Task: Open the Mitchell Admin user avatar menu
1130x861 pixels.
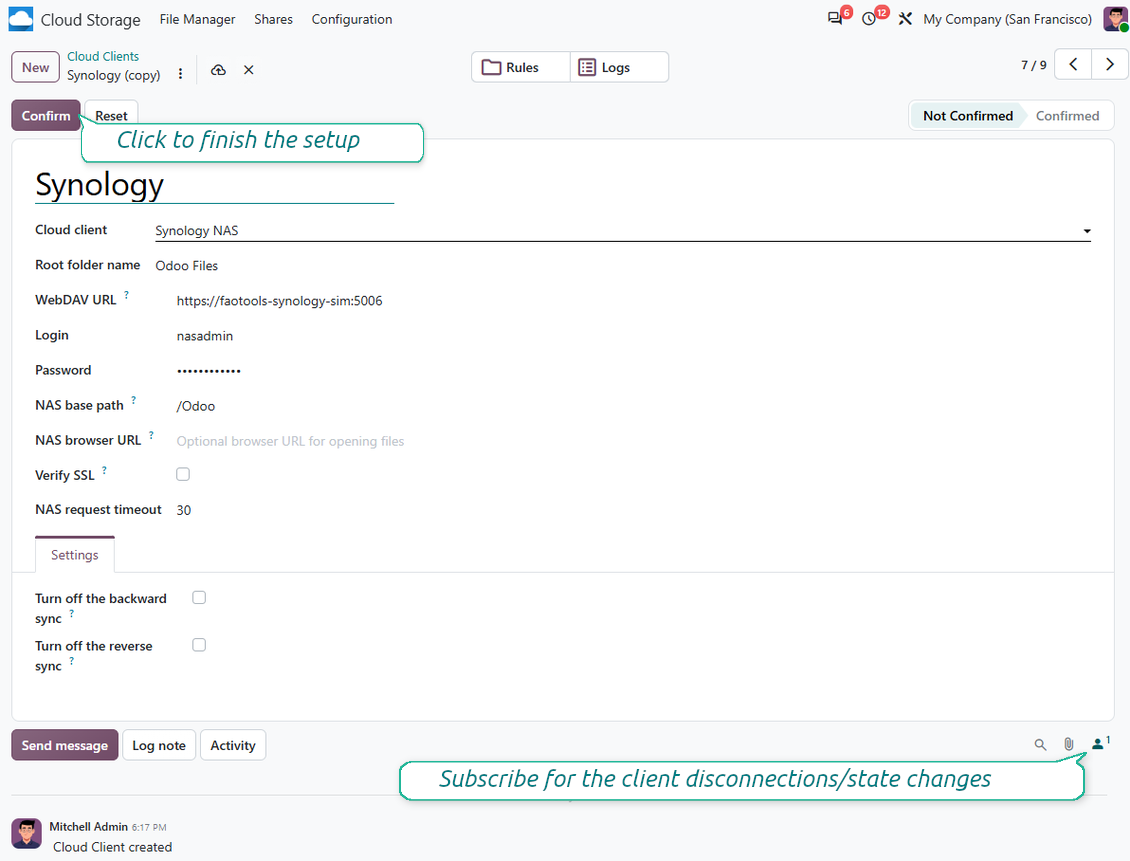Action: coord(1115,19)
